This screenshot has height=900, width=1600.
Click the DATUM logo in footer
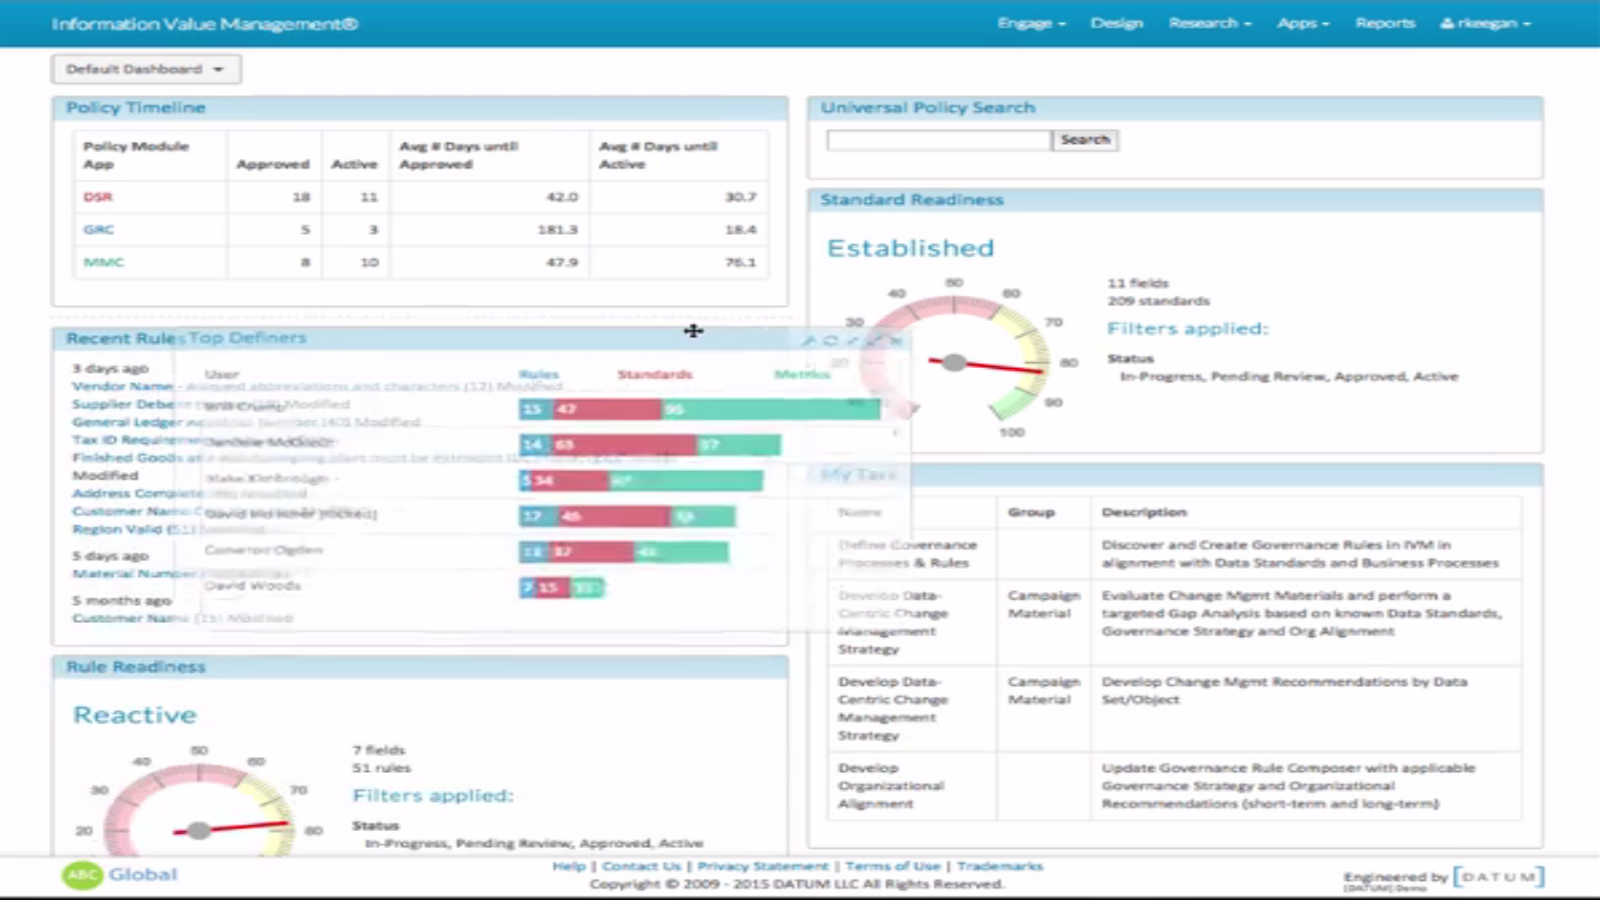click(1498, 877)
